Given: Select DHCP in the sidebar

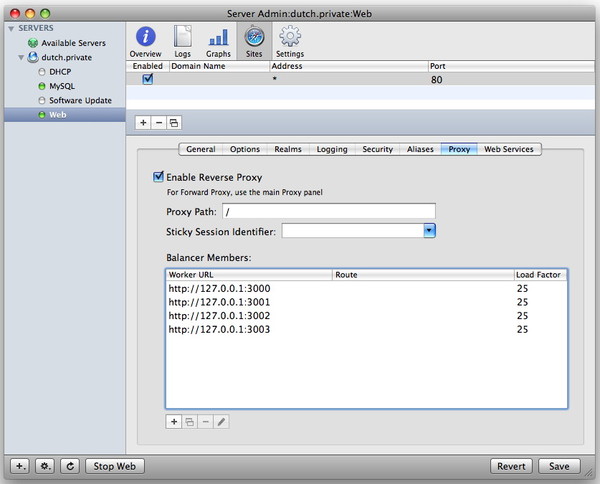Looking at the screenshot, I should (x=60, y=72).
